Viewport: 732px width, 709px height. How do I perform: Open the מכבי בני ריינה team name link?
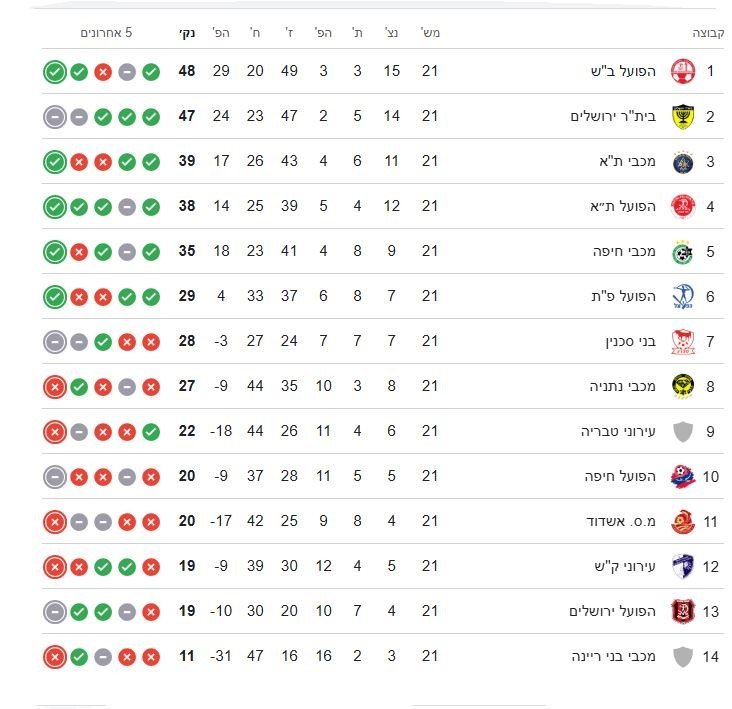(611, 657)
